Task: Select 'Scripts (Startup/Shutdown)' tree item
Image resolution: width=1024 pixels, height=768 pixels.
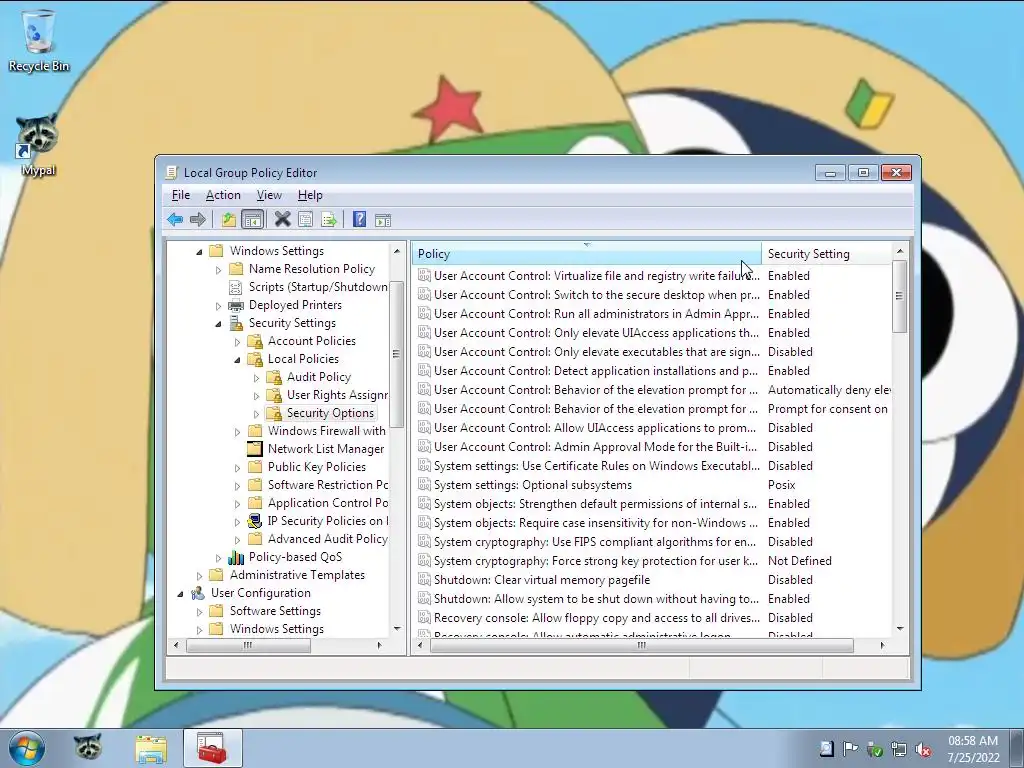Action: coord(318,287)
